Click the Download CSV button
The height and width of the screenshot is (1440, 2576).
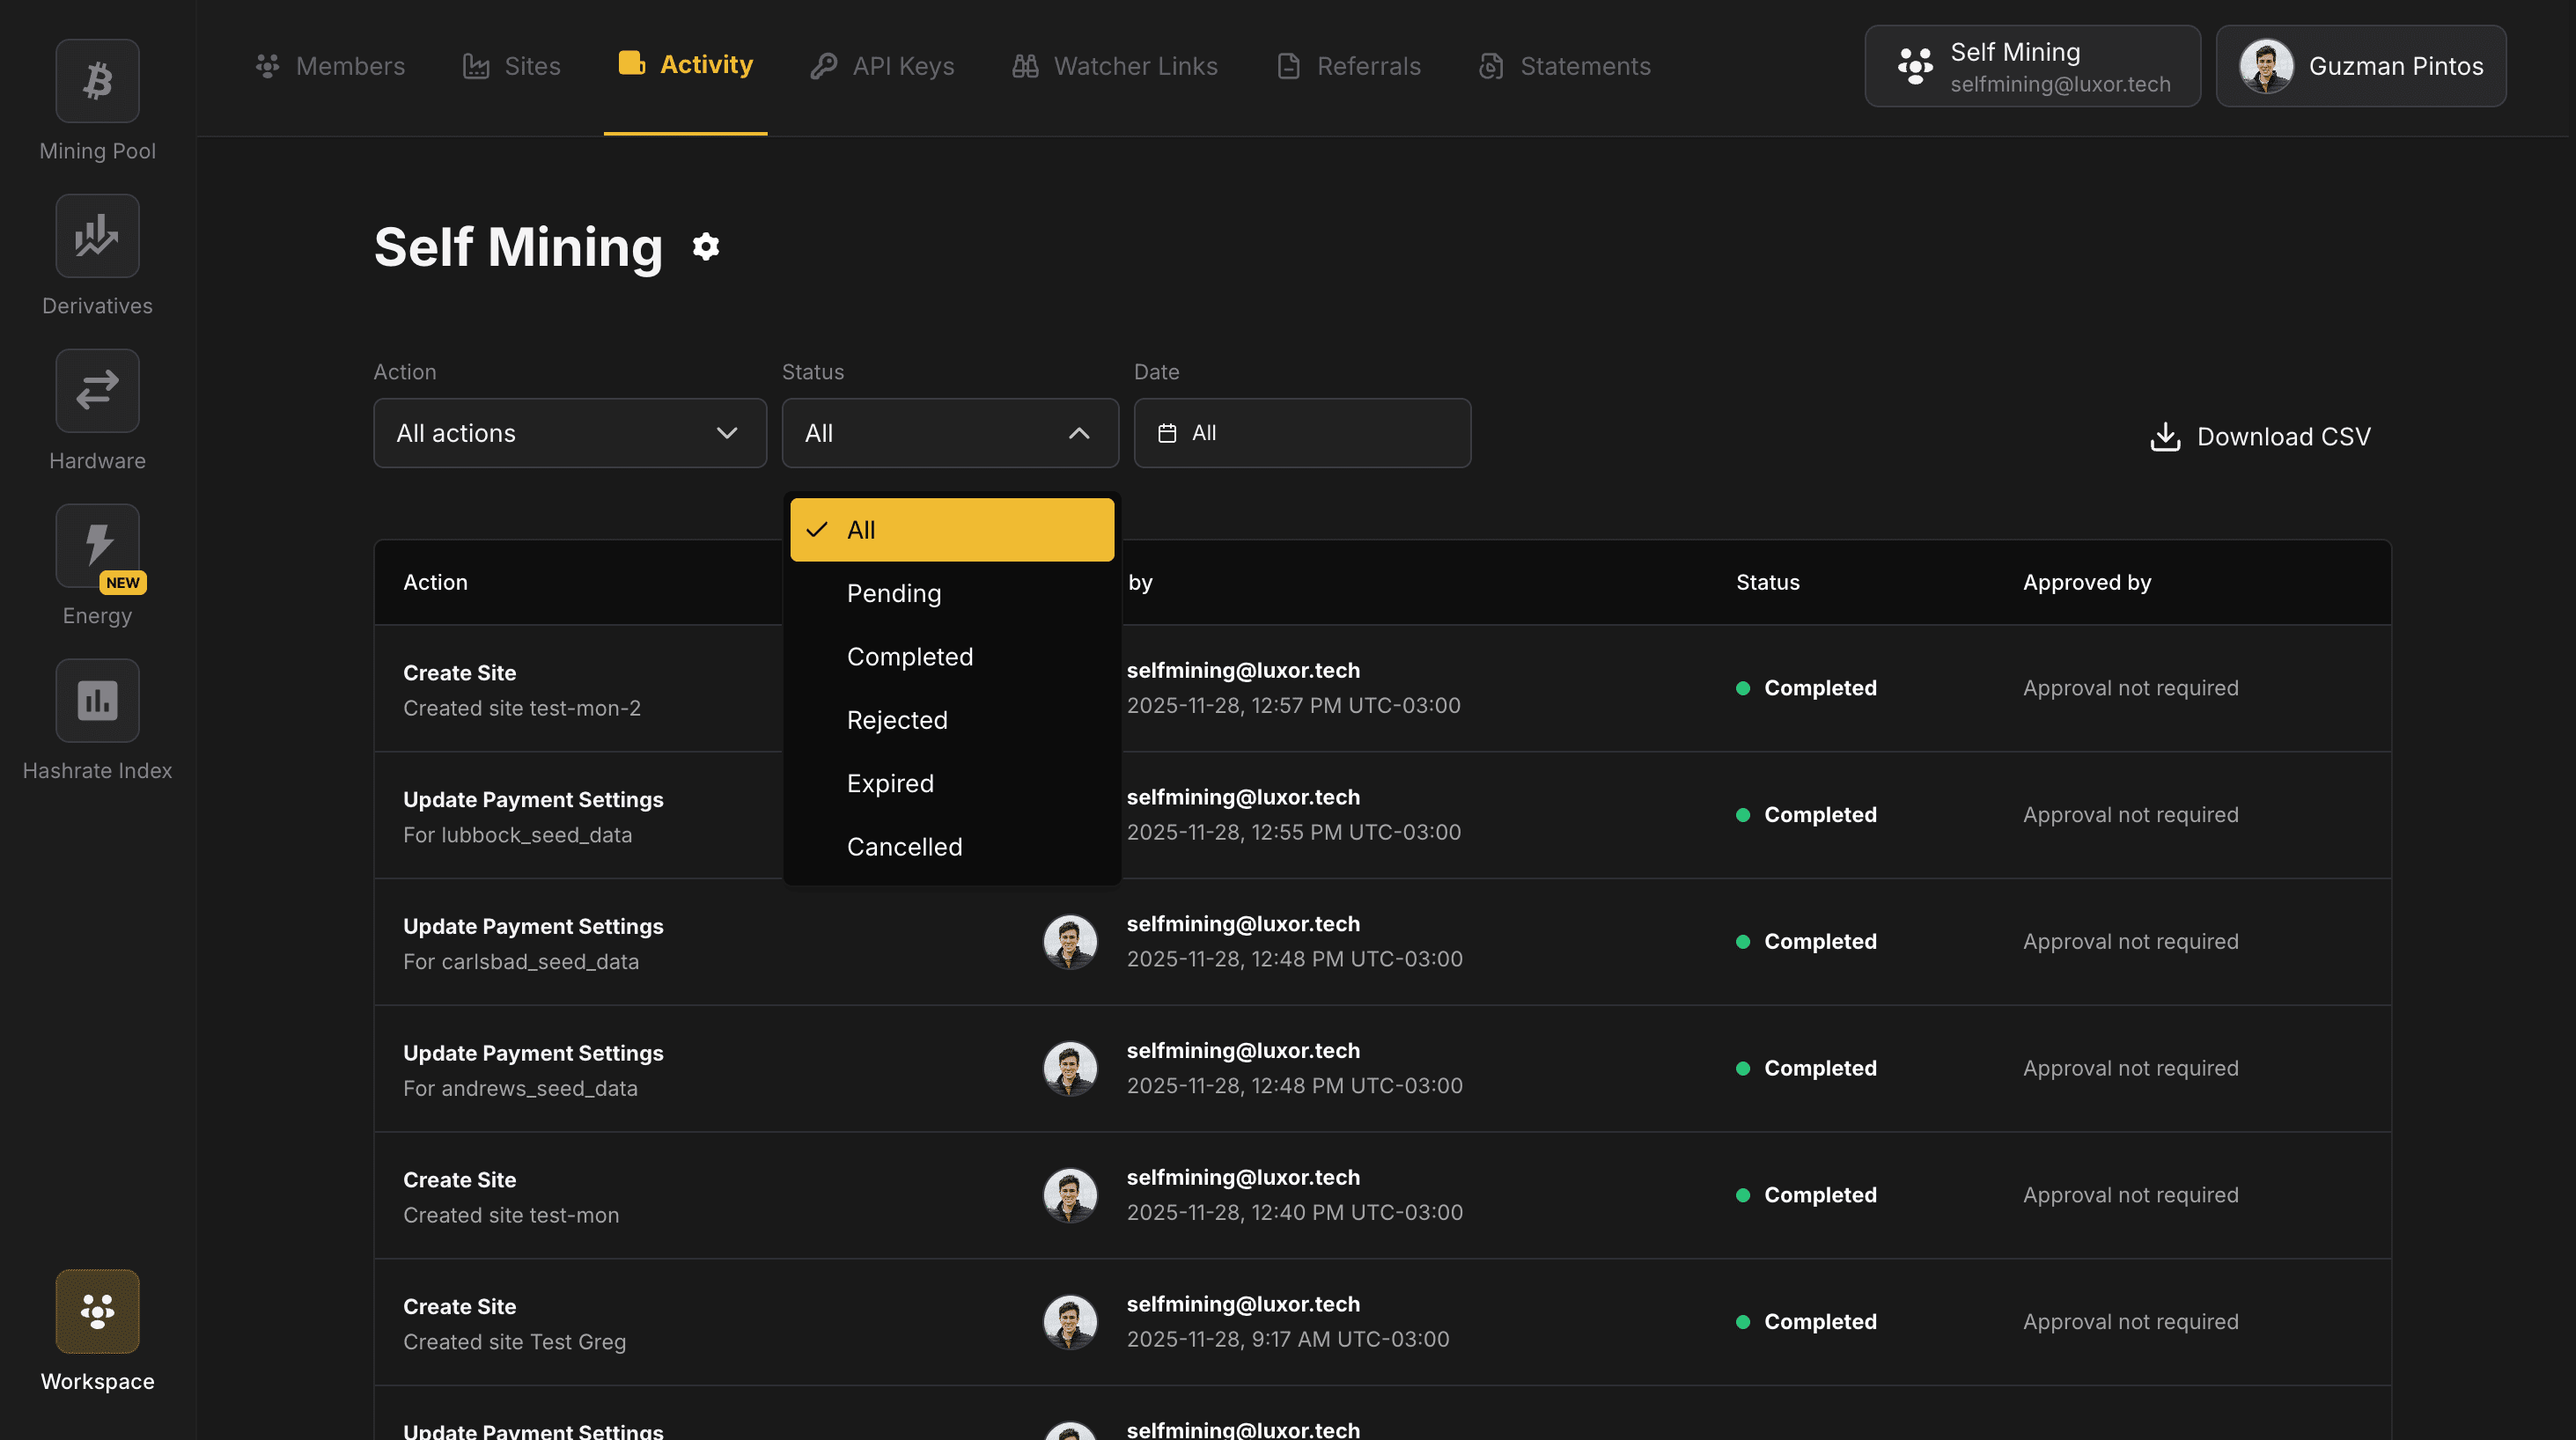pos(2260,436)
